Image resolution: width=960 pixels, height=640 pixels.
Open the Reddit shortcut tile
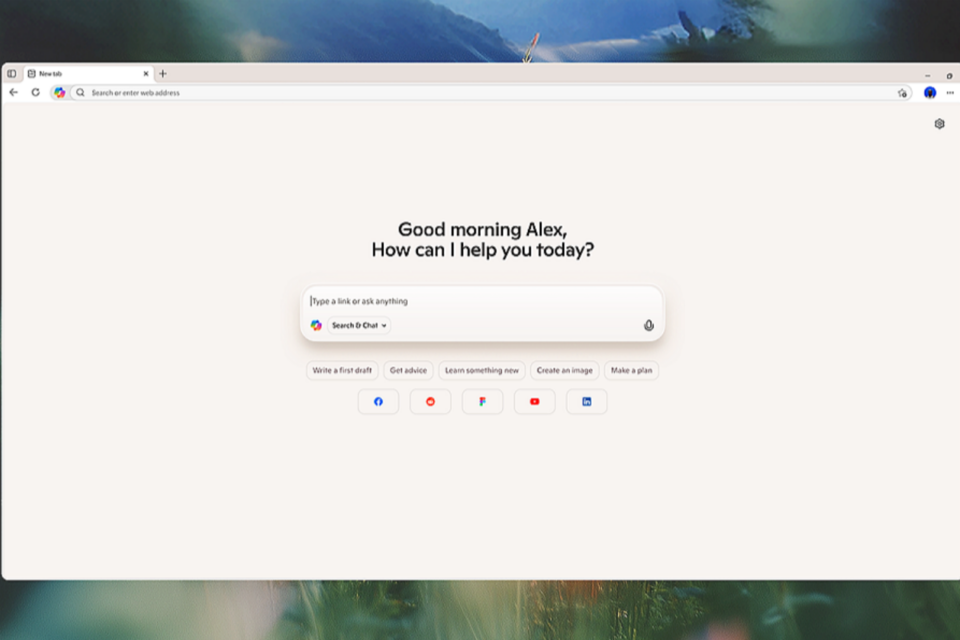(430, 401)
